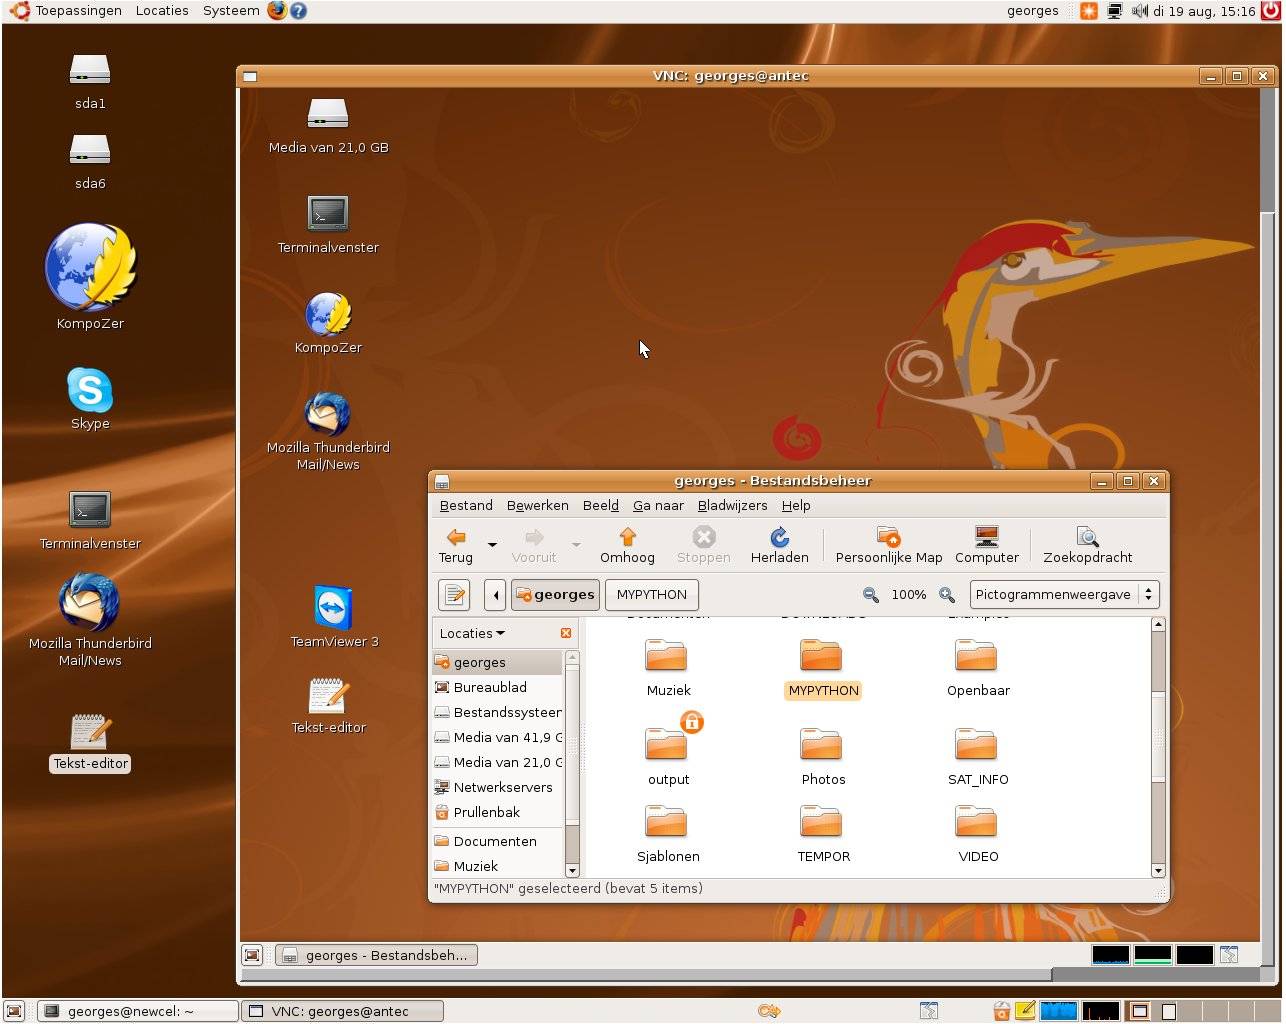Viewport: 1286px width, 1024px height.
Task: Open the Bladwijzers menu
Action: tap(732, 506)
